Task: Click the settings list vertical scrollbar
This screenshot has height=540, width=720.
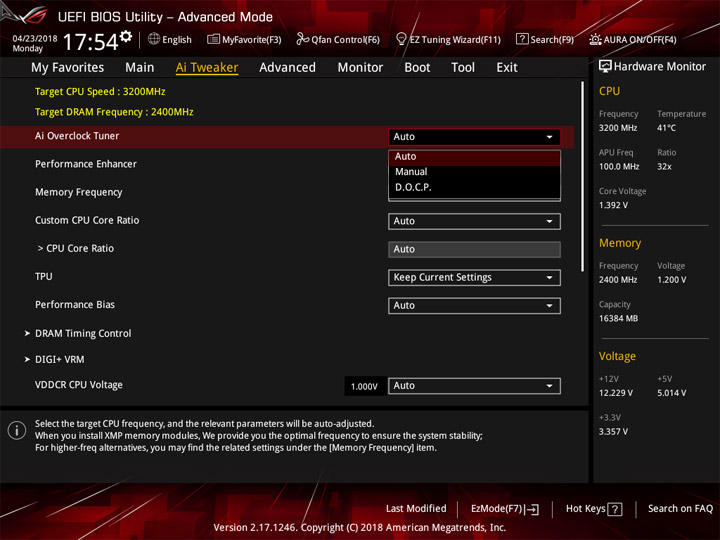Action: [x=583, y=177]
